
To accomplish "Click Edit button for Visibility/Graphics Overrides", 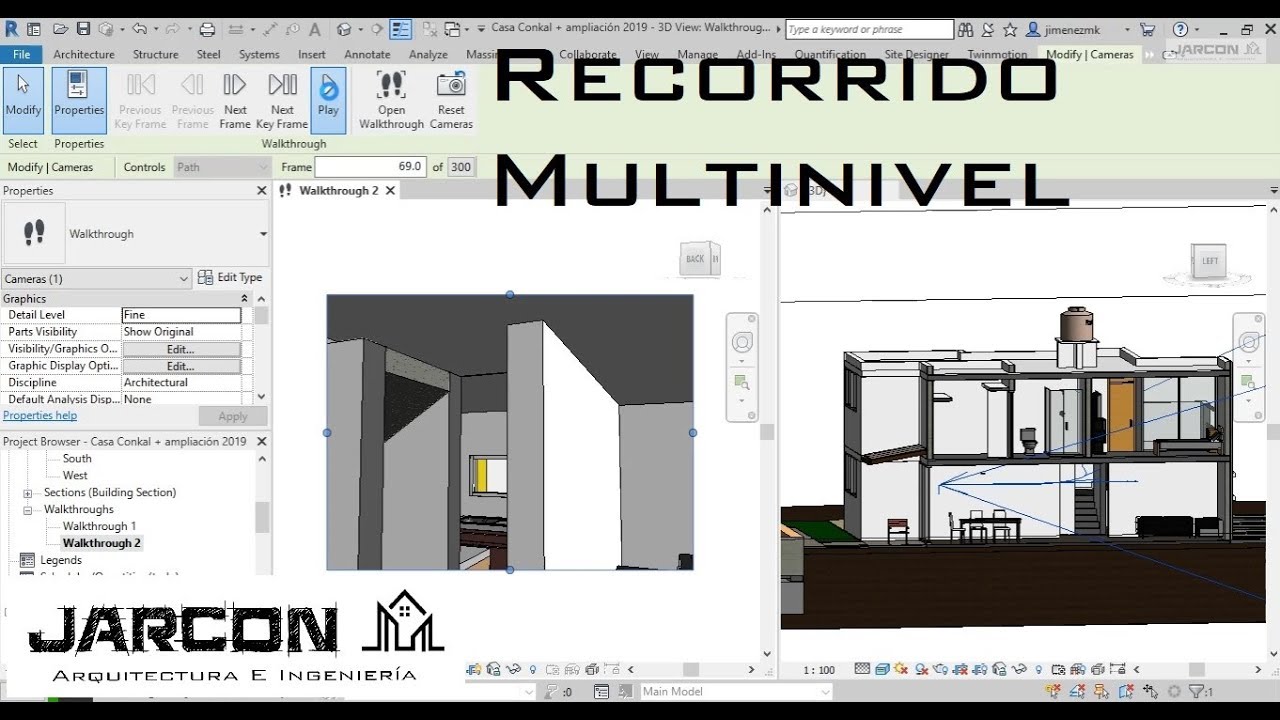I will (181, 349).
